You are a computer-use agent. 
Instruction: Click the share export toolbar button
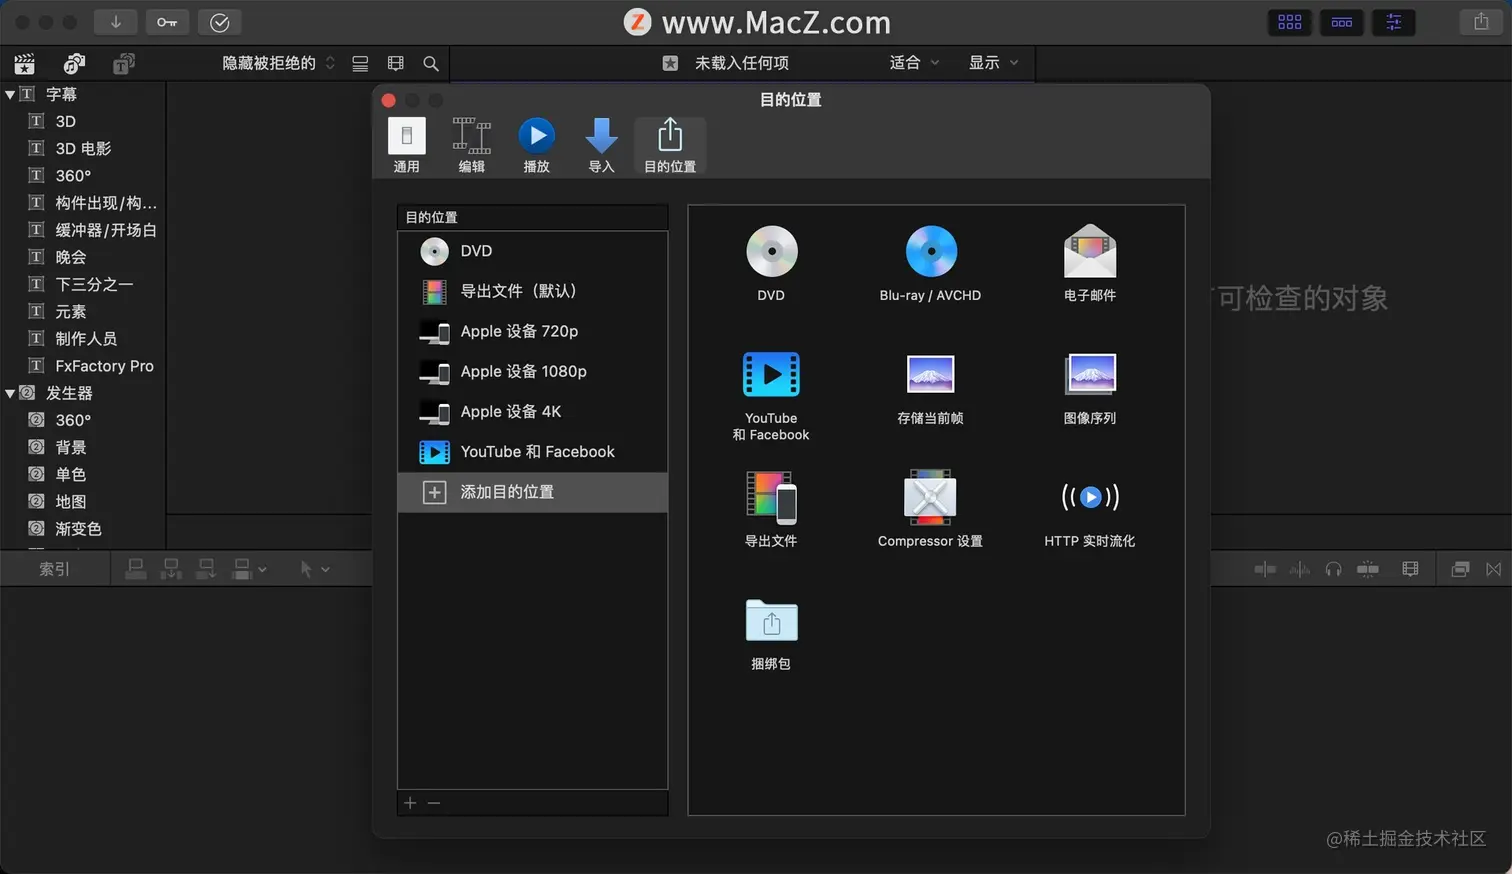click(x=1481, y=22)
